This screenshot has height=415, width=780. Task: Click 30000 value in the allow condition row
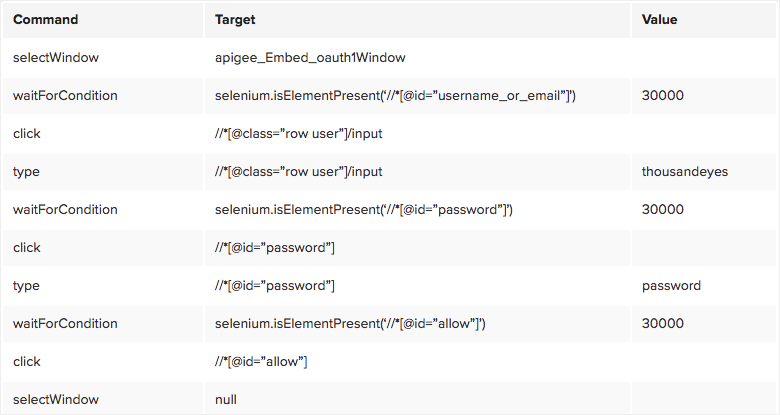coord(663,324)
